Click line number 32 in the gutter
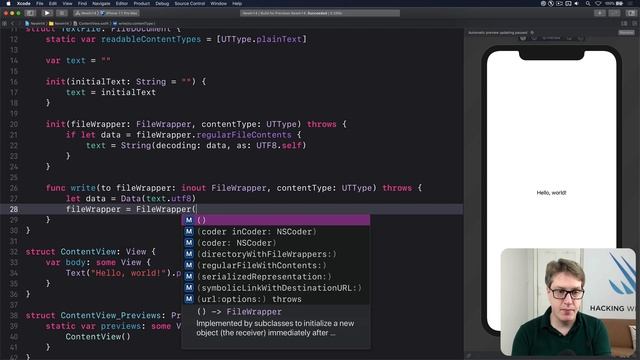This screenshot has width=640, height=360. pos(13,251)
